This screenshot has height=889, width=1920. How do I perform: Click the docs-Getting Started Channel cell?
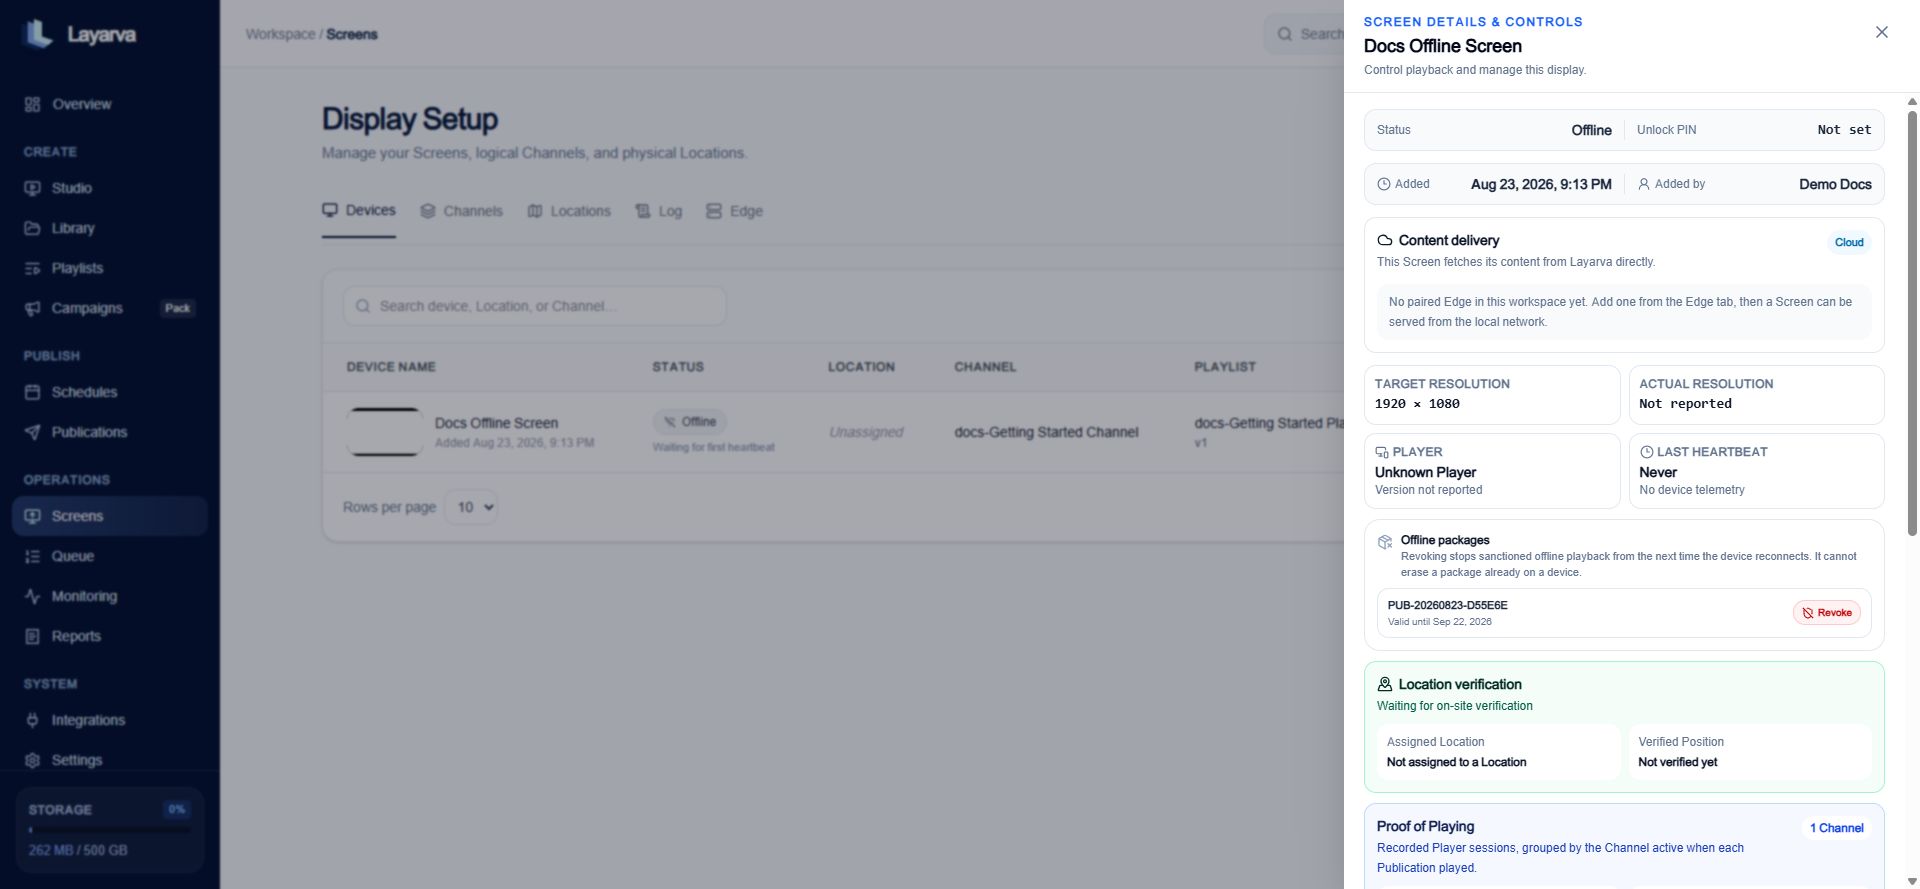1046,432
